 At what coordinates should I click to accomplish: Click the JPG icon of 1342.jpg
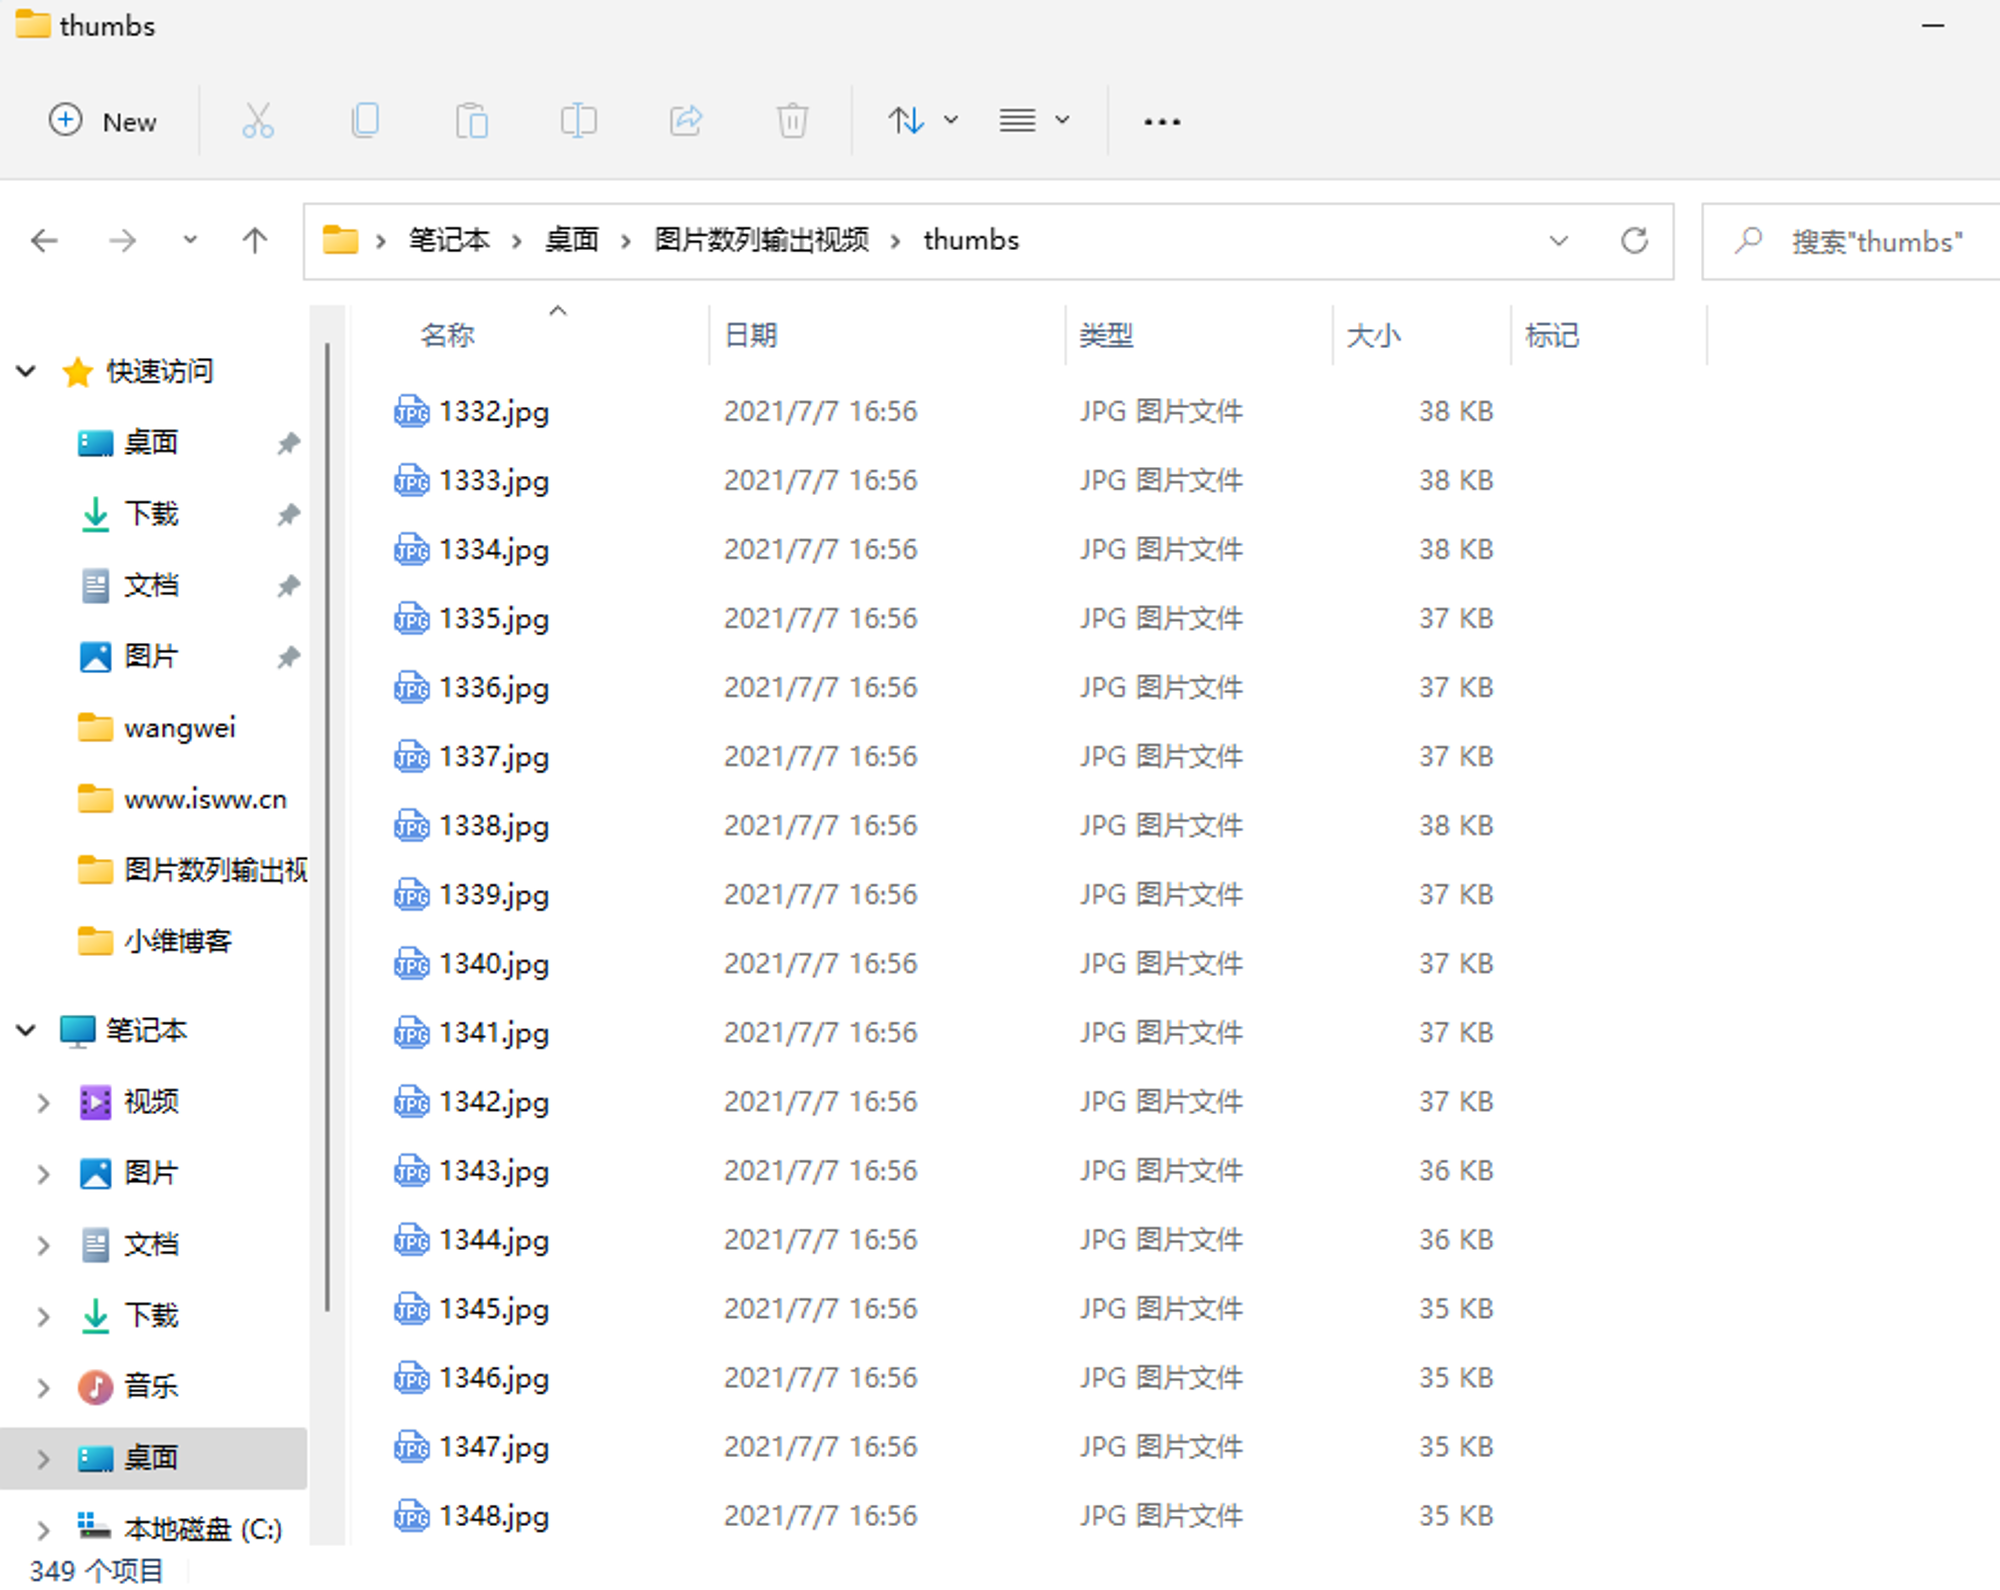pyautogui.click(x=411, y=1101)
